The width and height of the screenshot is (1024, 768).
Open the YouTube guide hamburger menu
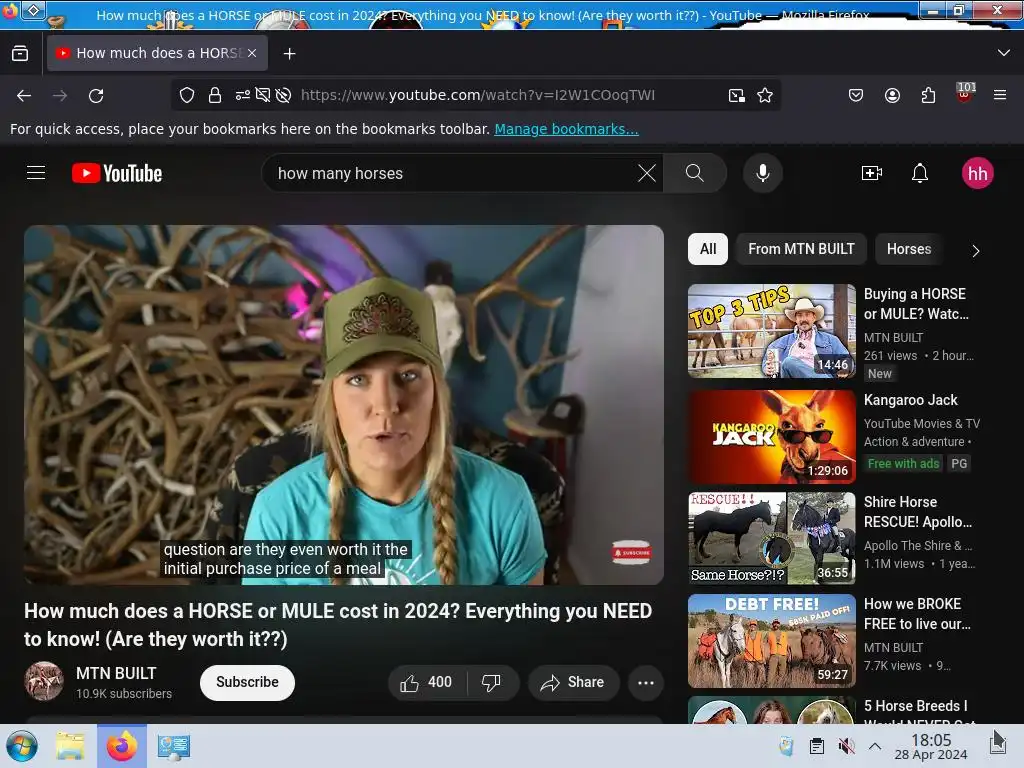(x=36, y=173)
